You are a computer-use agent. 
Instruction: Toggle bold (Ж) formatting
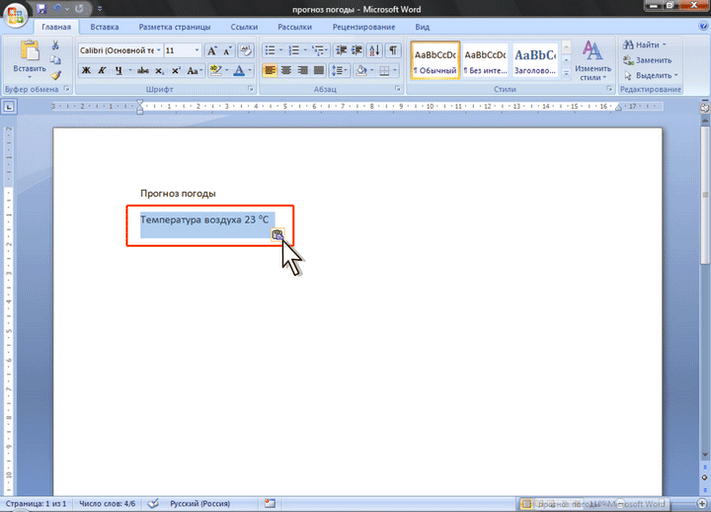(x=86, y=71)
